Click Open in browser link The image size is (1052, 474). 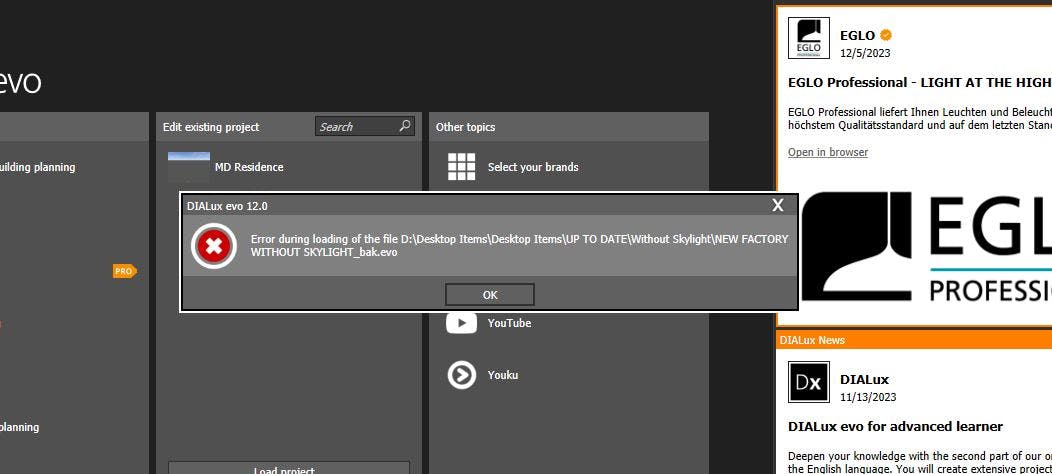[828, 152]
